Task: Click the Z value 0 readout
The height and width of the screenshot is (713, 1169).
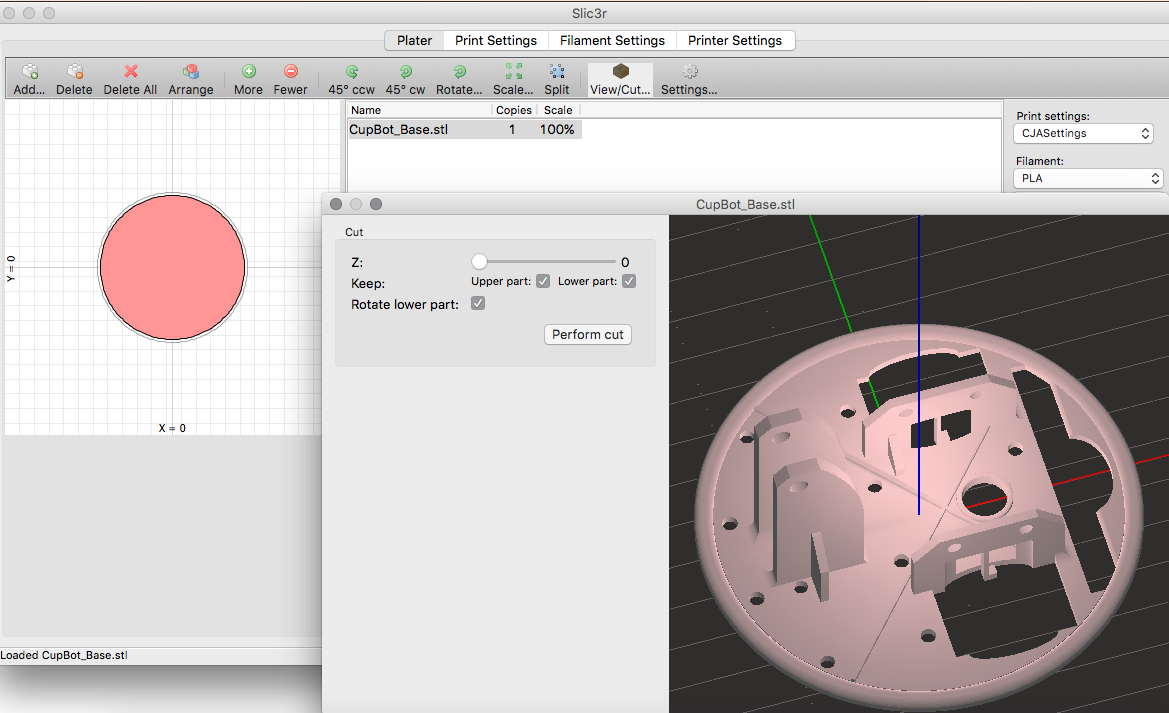Action: coord(625,263)
